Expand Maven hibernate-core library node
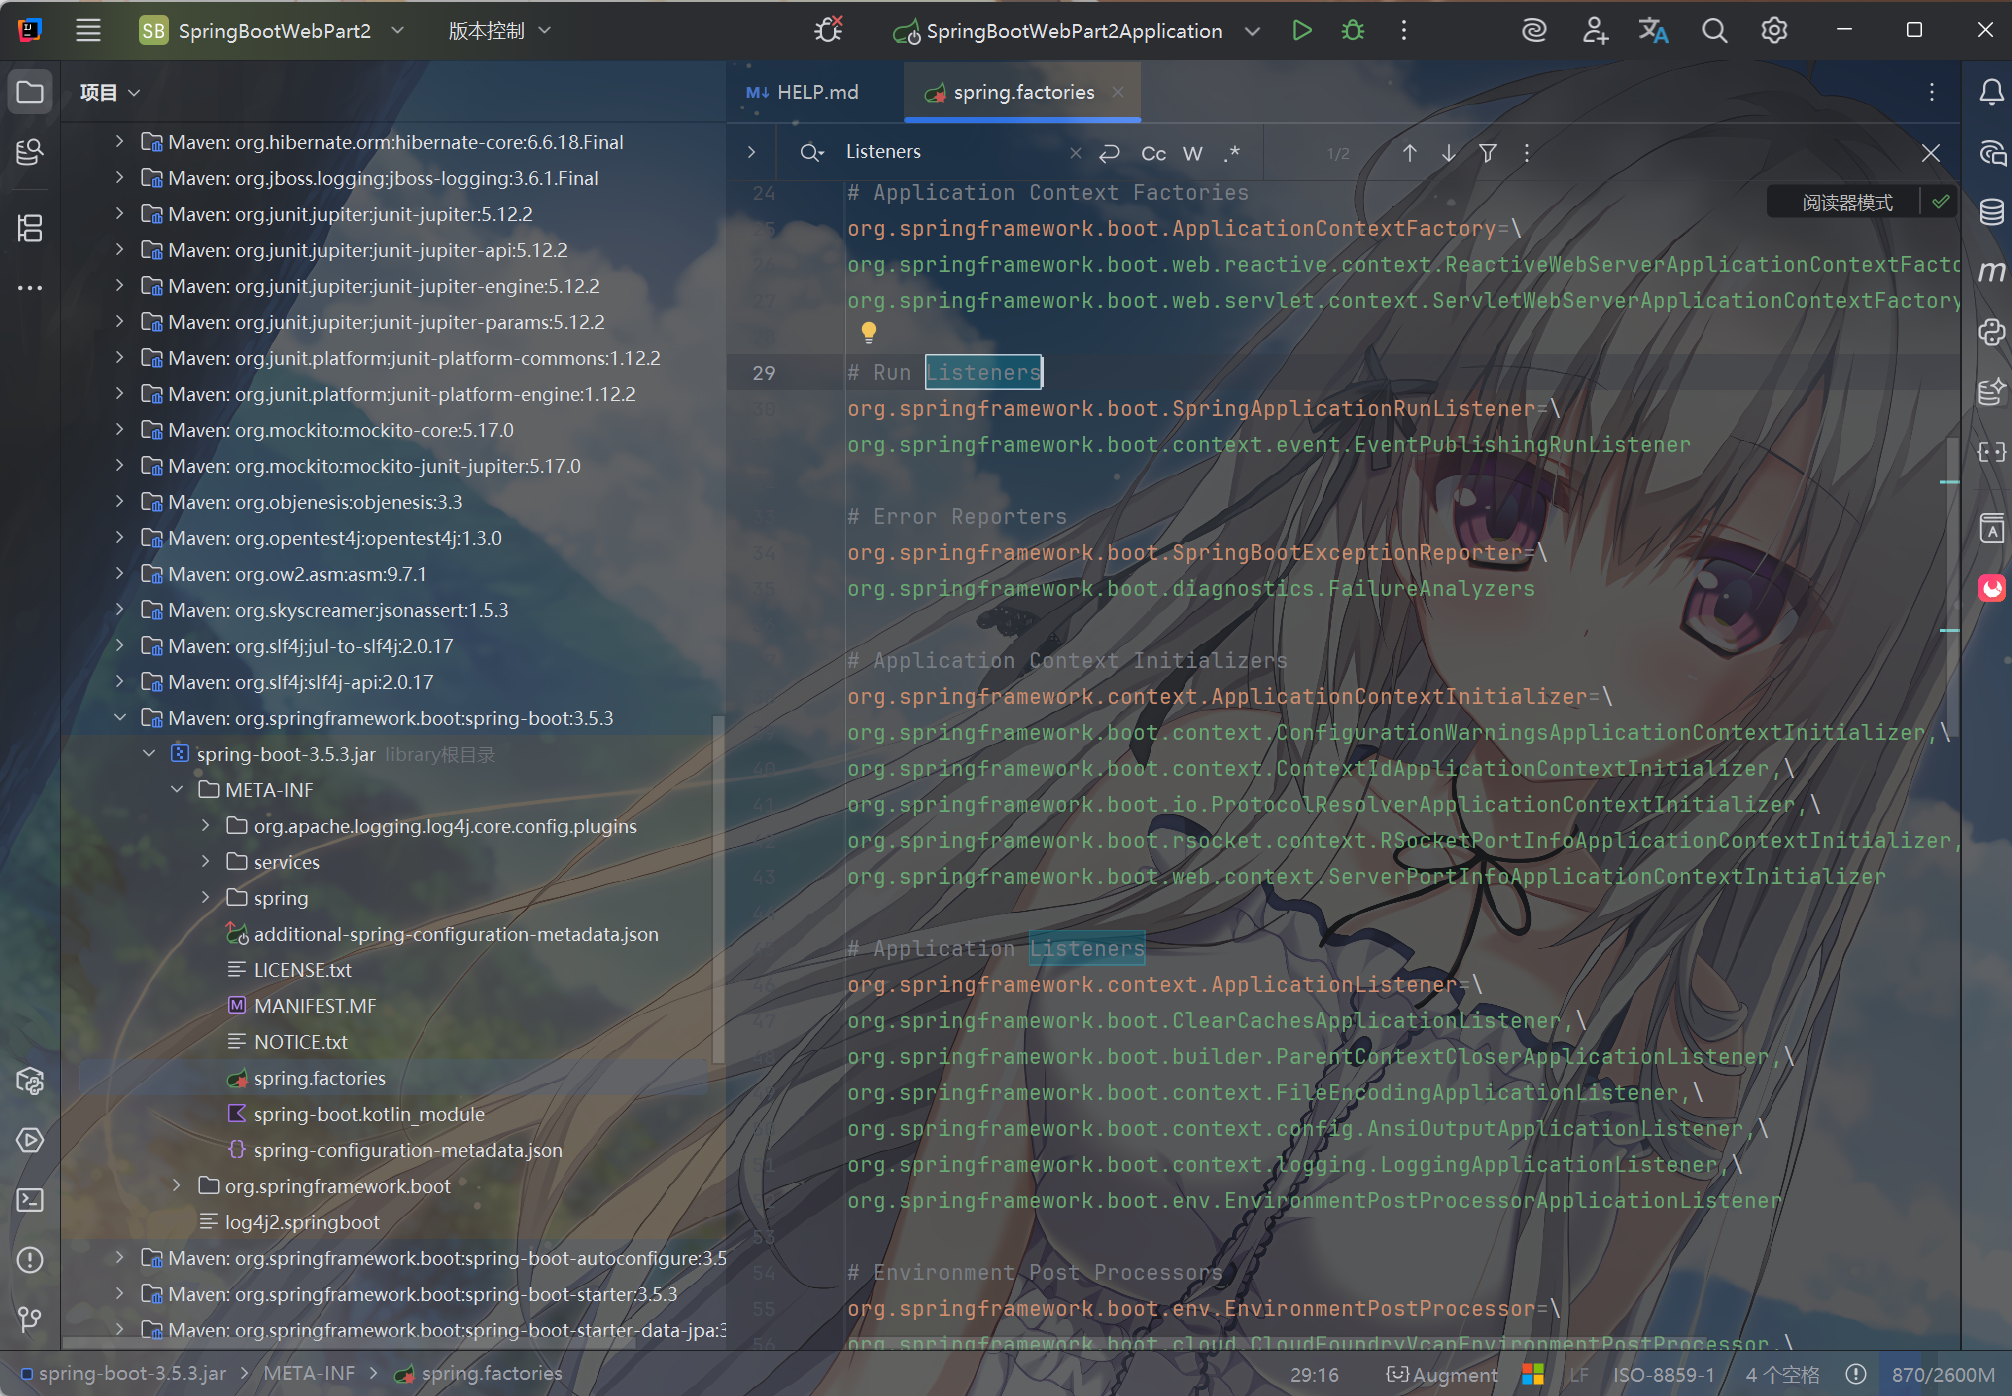 (119, 142)
